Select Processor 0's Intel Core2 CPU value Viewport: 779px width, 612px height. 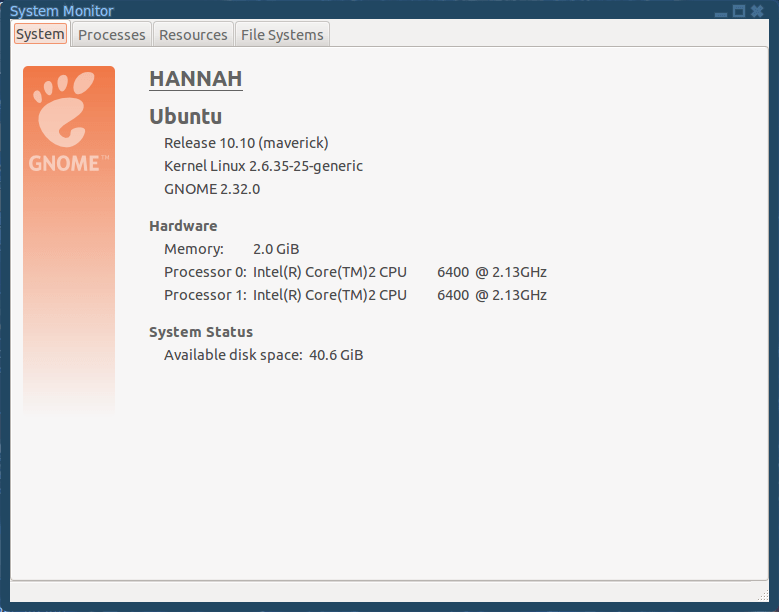(x=400, y=272)
